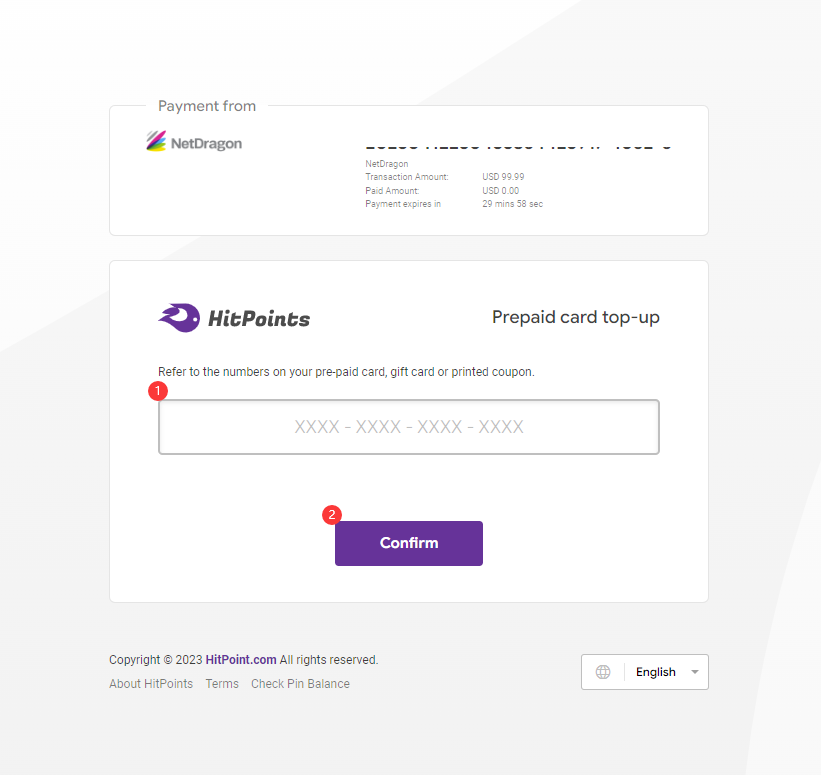Click the globe language icon
The image size is (821, 775).
pyautogui.click(x=603, y=672)
